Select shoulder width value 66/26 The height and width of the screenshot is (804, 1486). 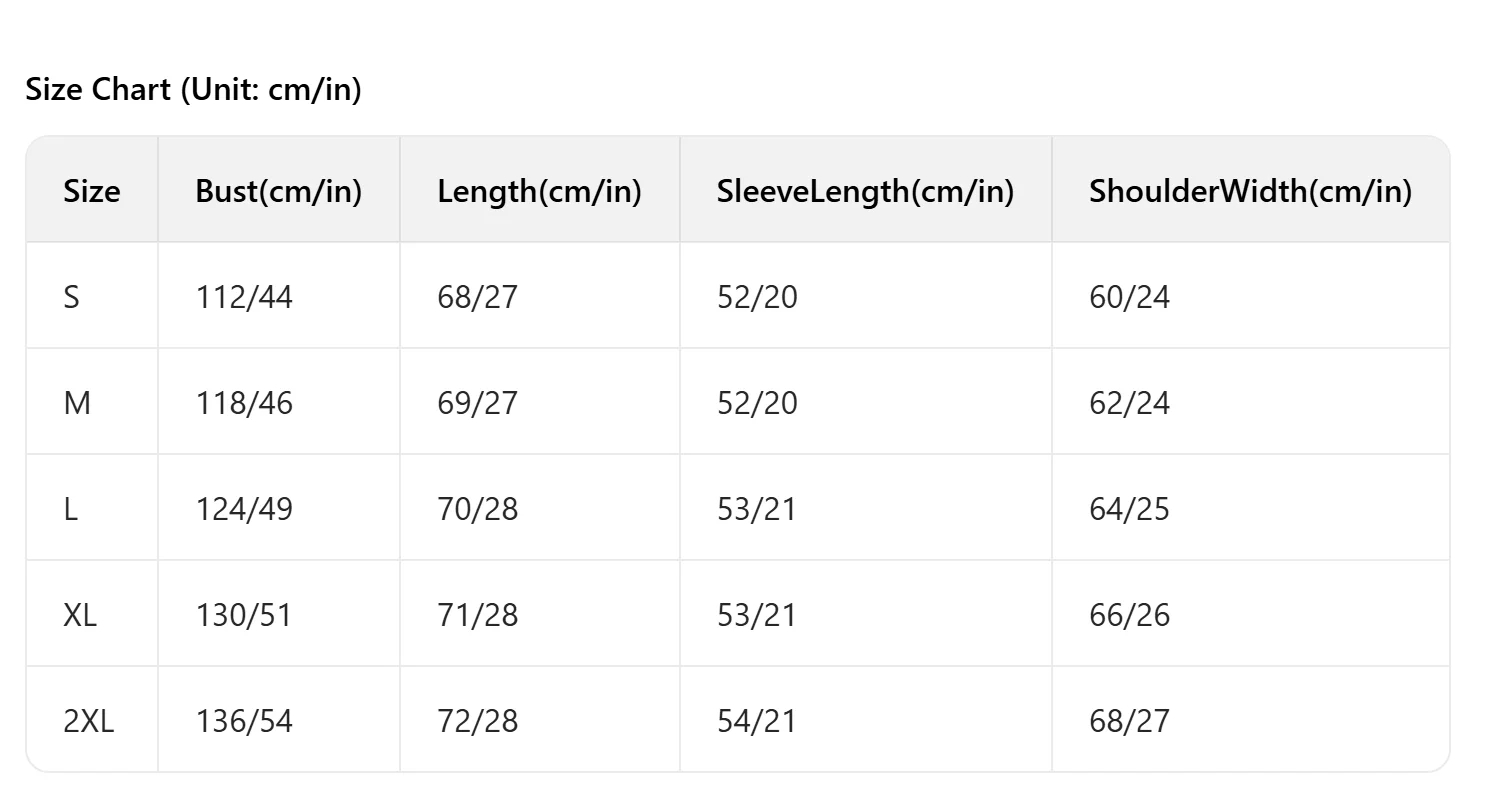1129,615
